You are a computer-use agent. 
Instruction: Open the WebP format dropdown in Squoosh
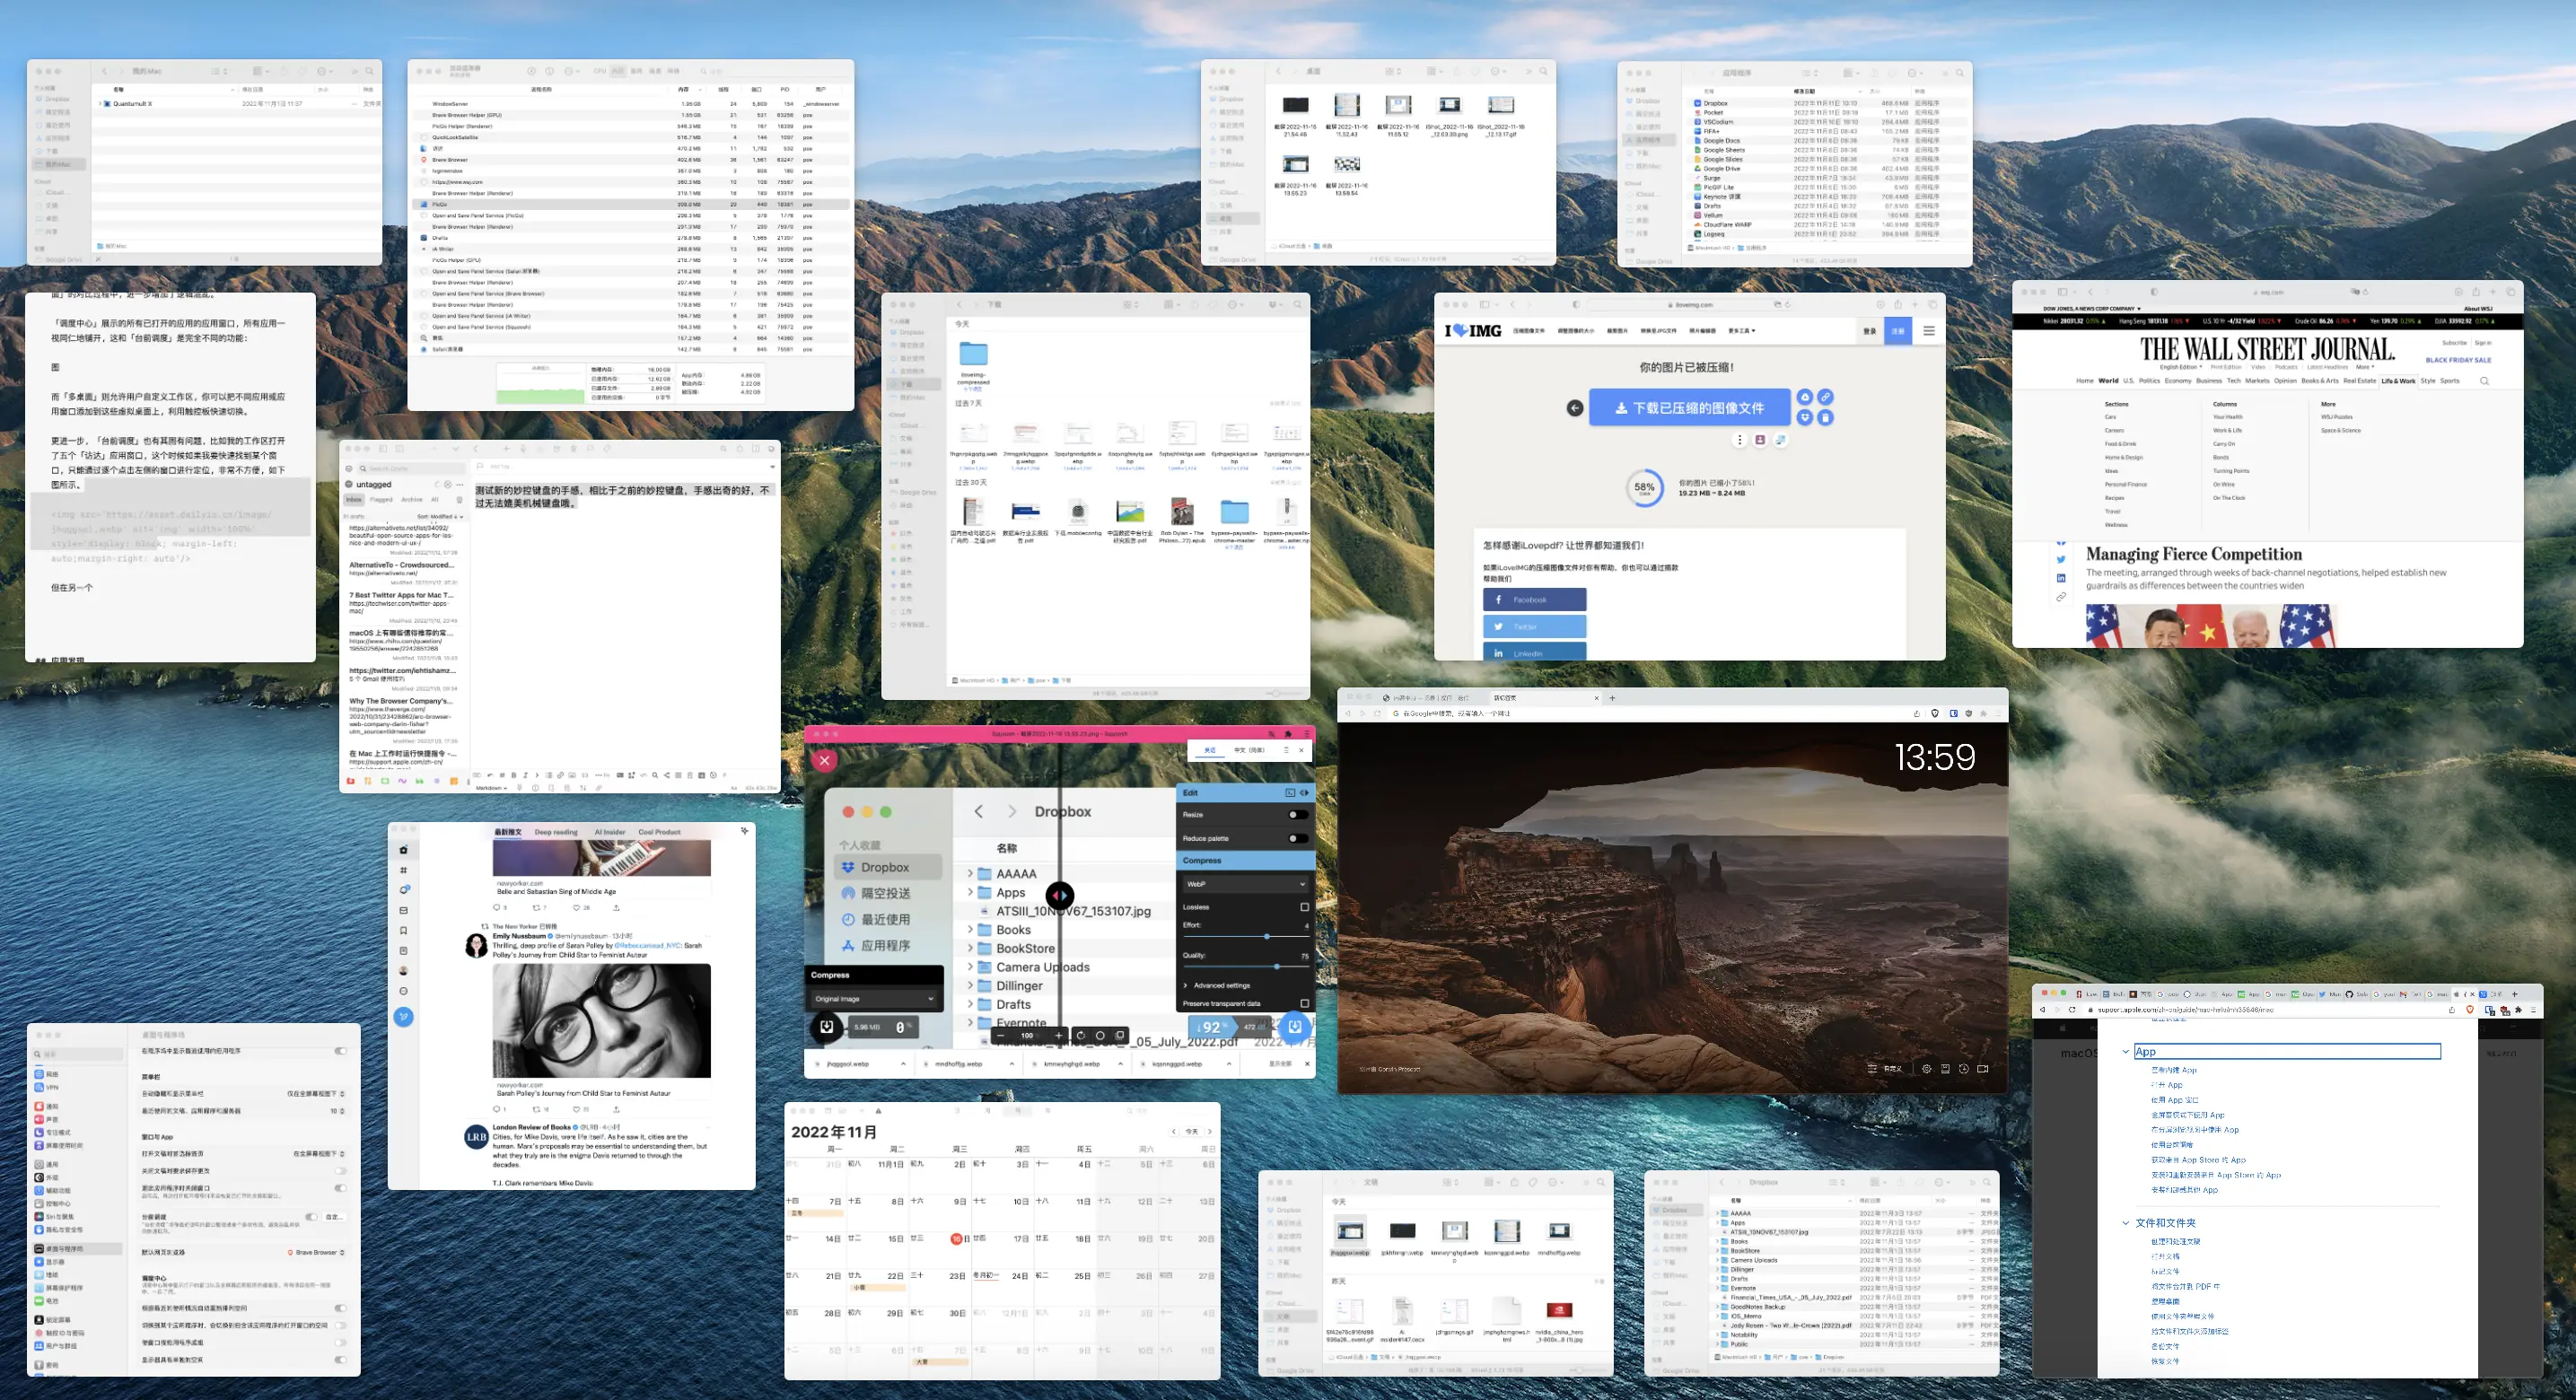(1246, 884)
